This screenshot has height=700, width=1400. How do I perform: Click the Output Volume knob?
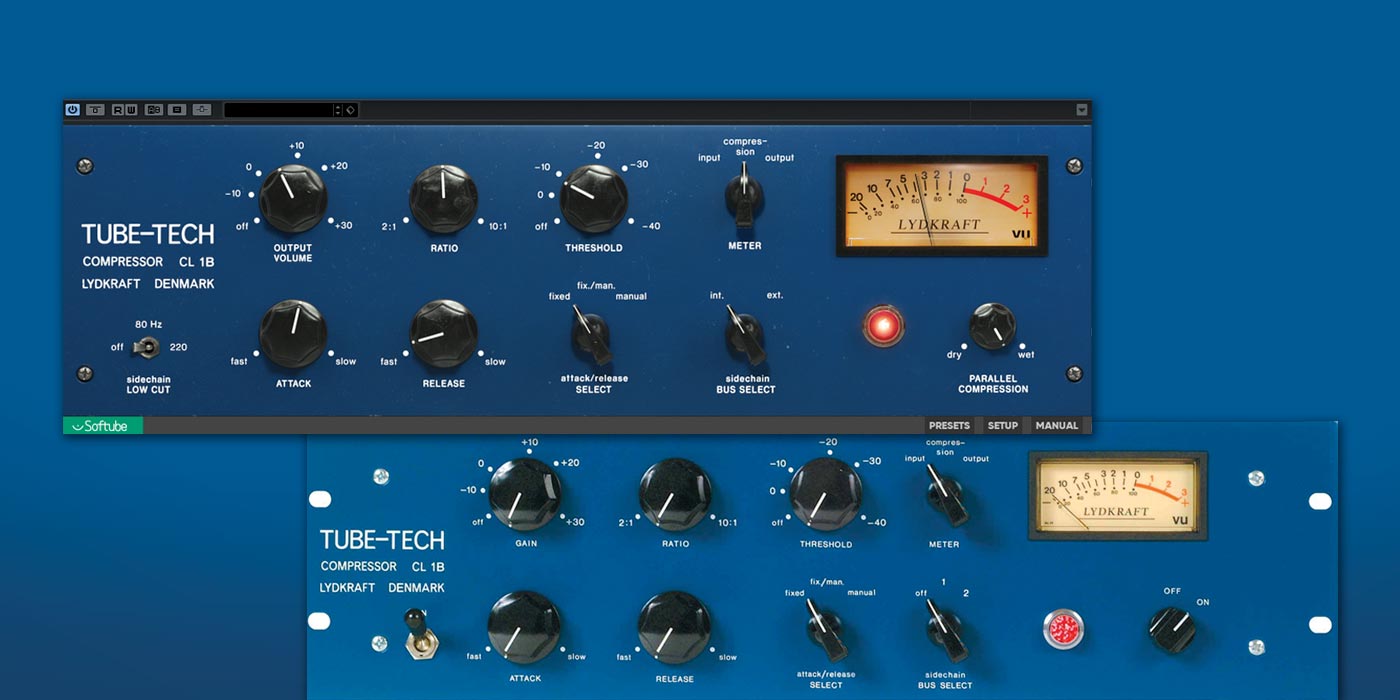pos(293,197)
